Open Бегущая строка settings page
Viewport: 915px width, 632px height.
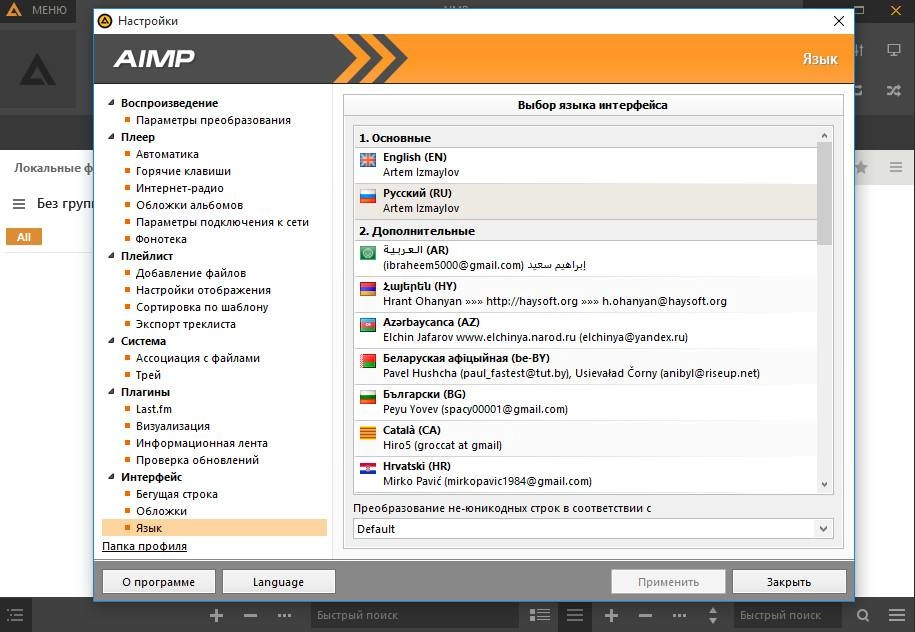point(177,494)
